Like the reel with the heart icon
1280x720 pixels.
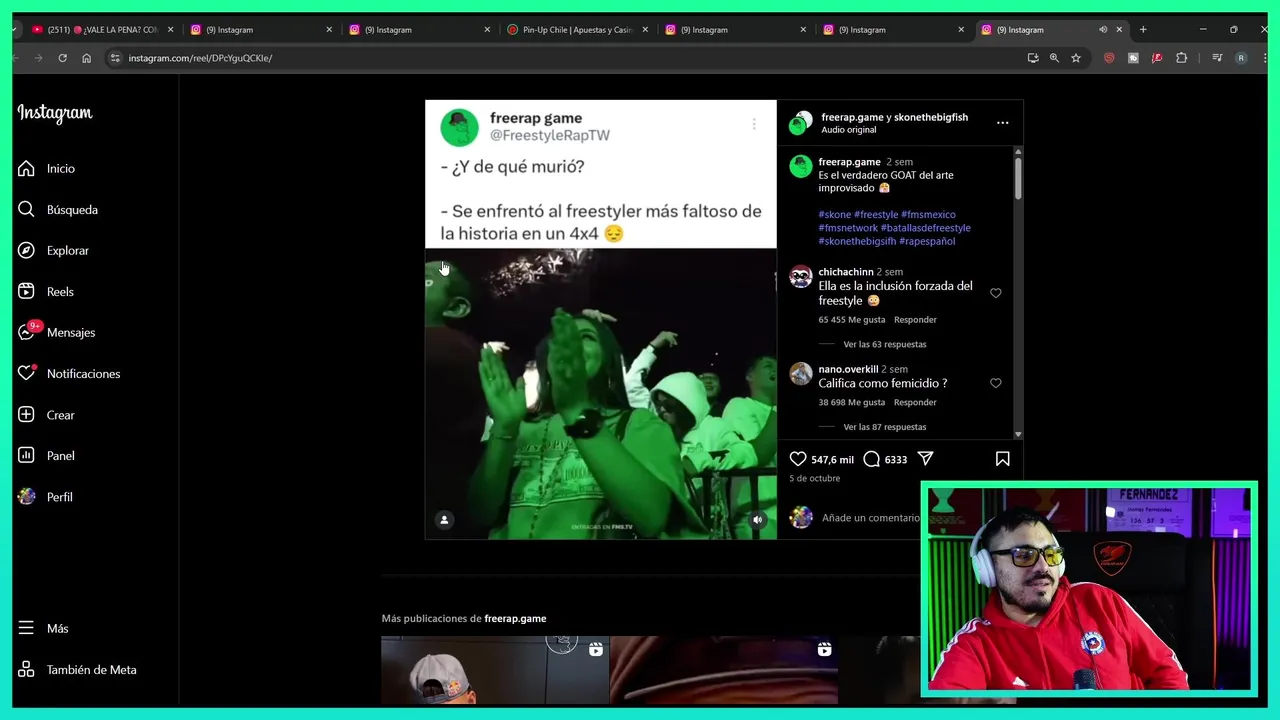[x=798, y=459]
